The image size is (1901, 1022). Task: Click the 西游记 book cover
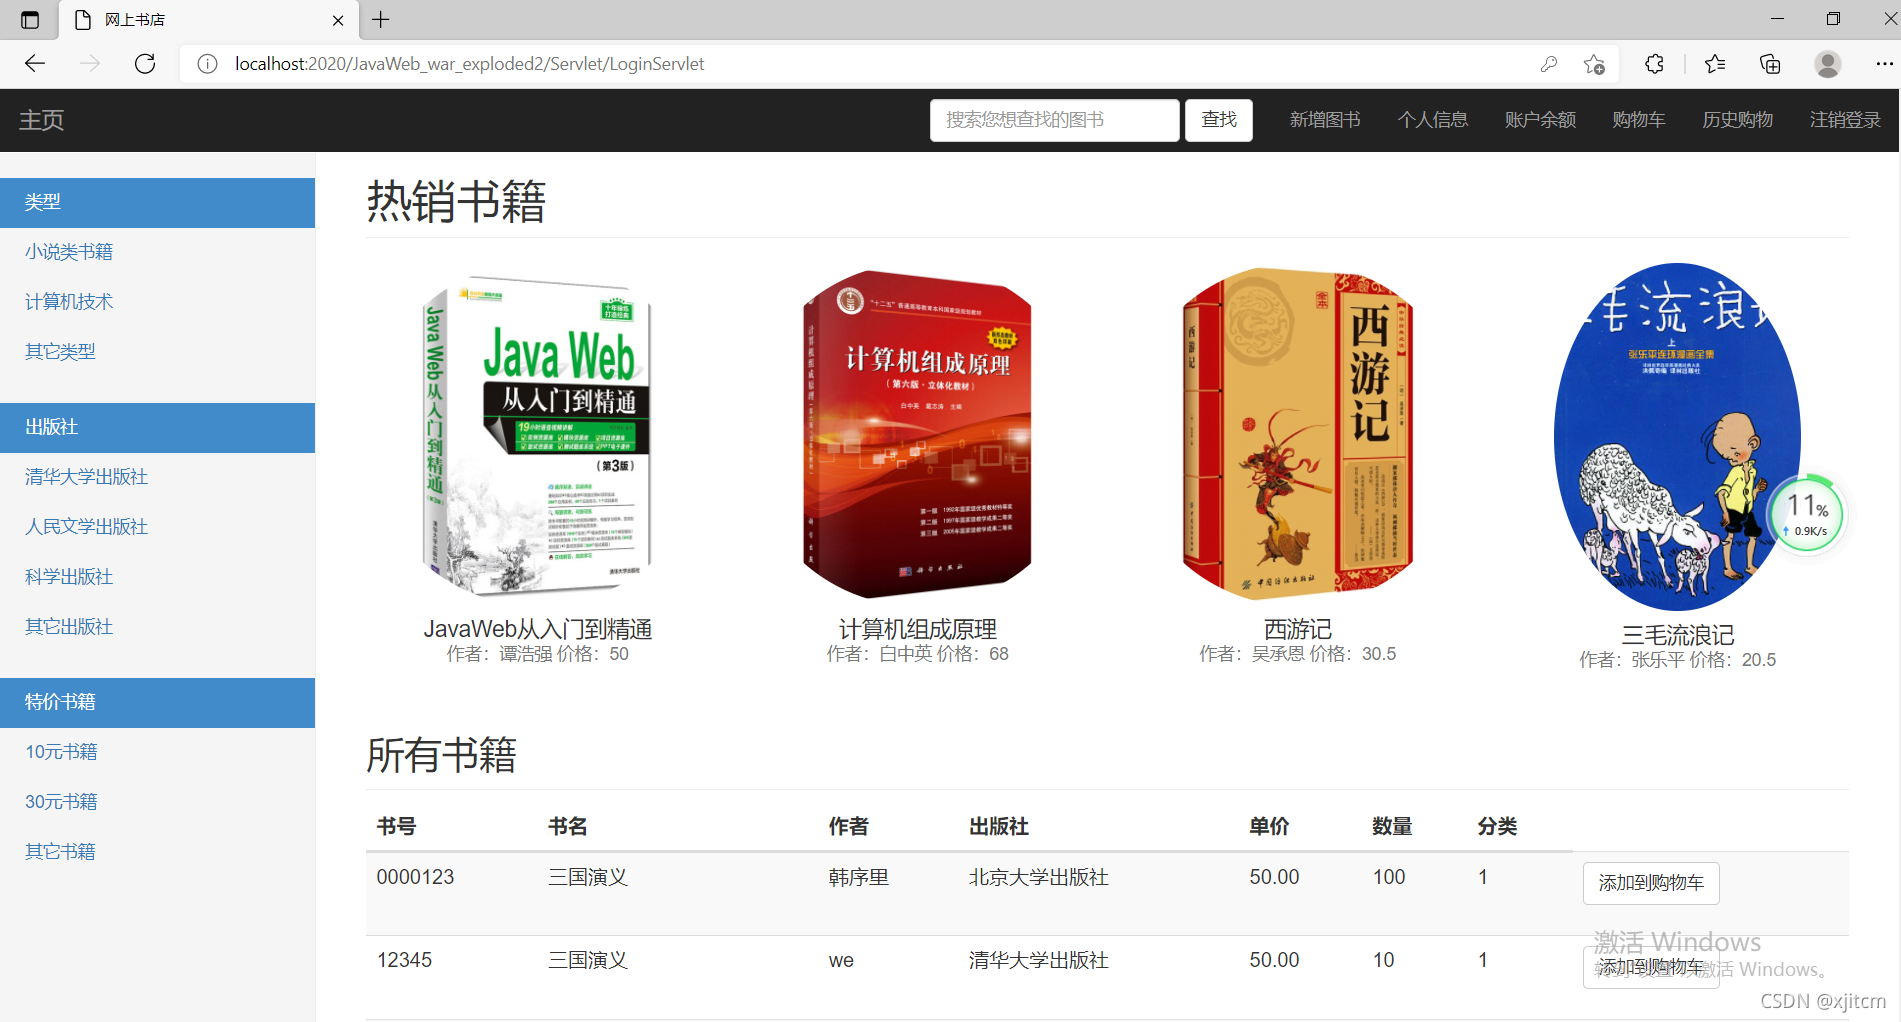click(1298, 433)
